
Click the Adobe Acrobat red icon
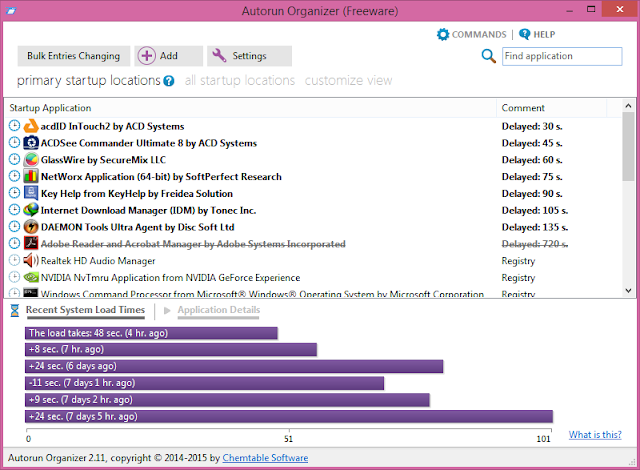31,244
